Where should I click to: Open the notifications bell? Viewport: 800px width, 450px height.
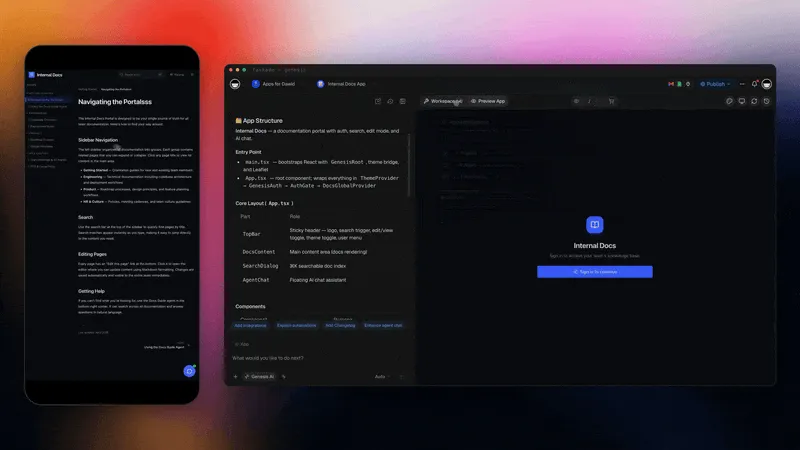[754, 84]
